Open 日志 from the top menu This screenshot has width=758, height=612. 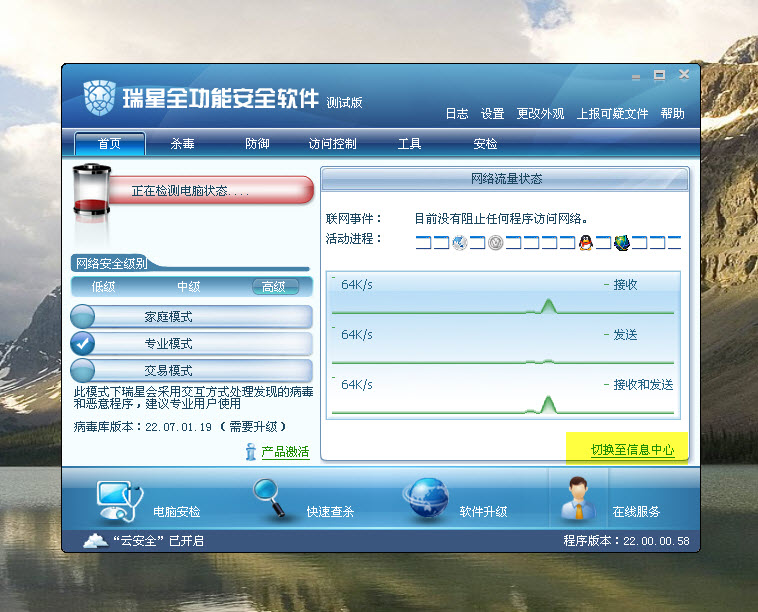457,114
